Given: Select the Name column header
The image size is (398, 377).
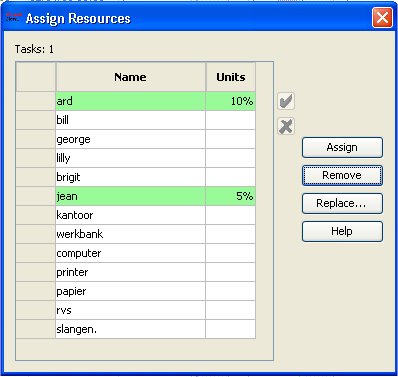Looking at the screenshot, I should click(131, 77).
